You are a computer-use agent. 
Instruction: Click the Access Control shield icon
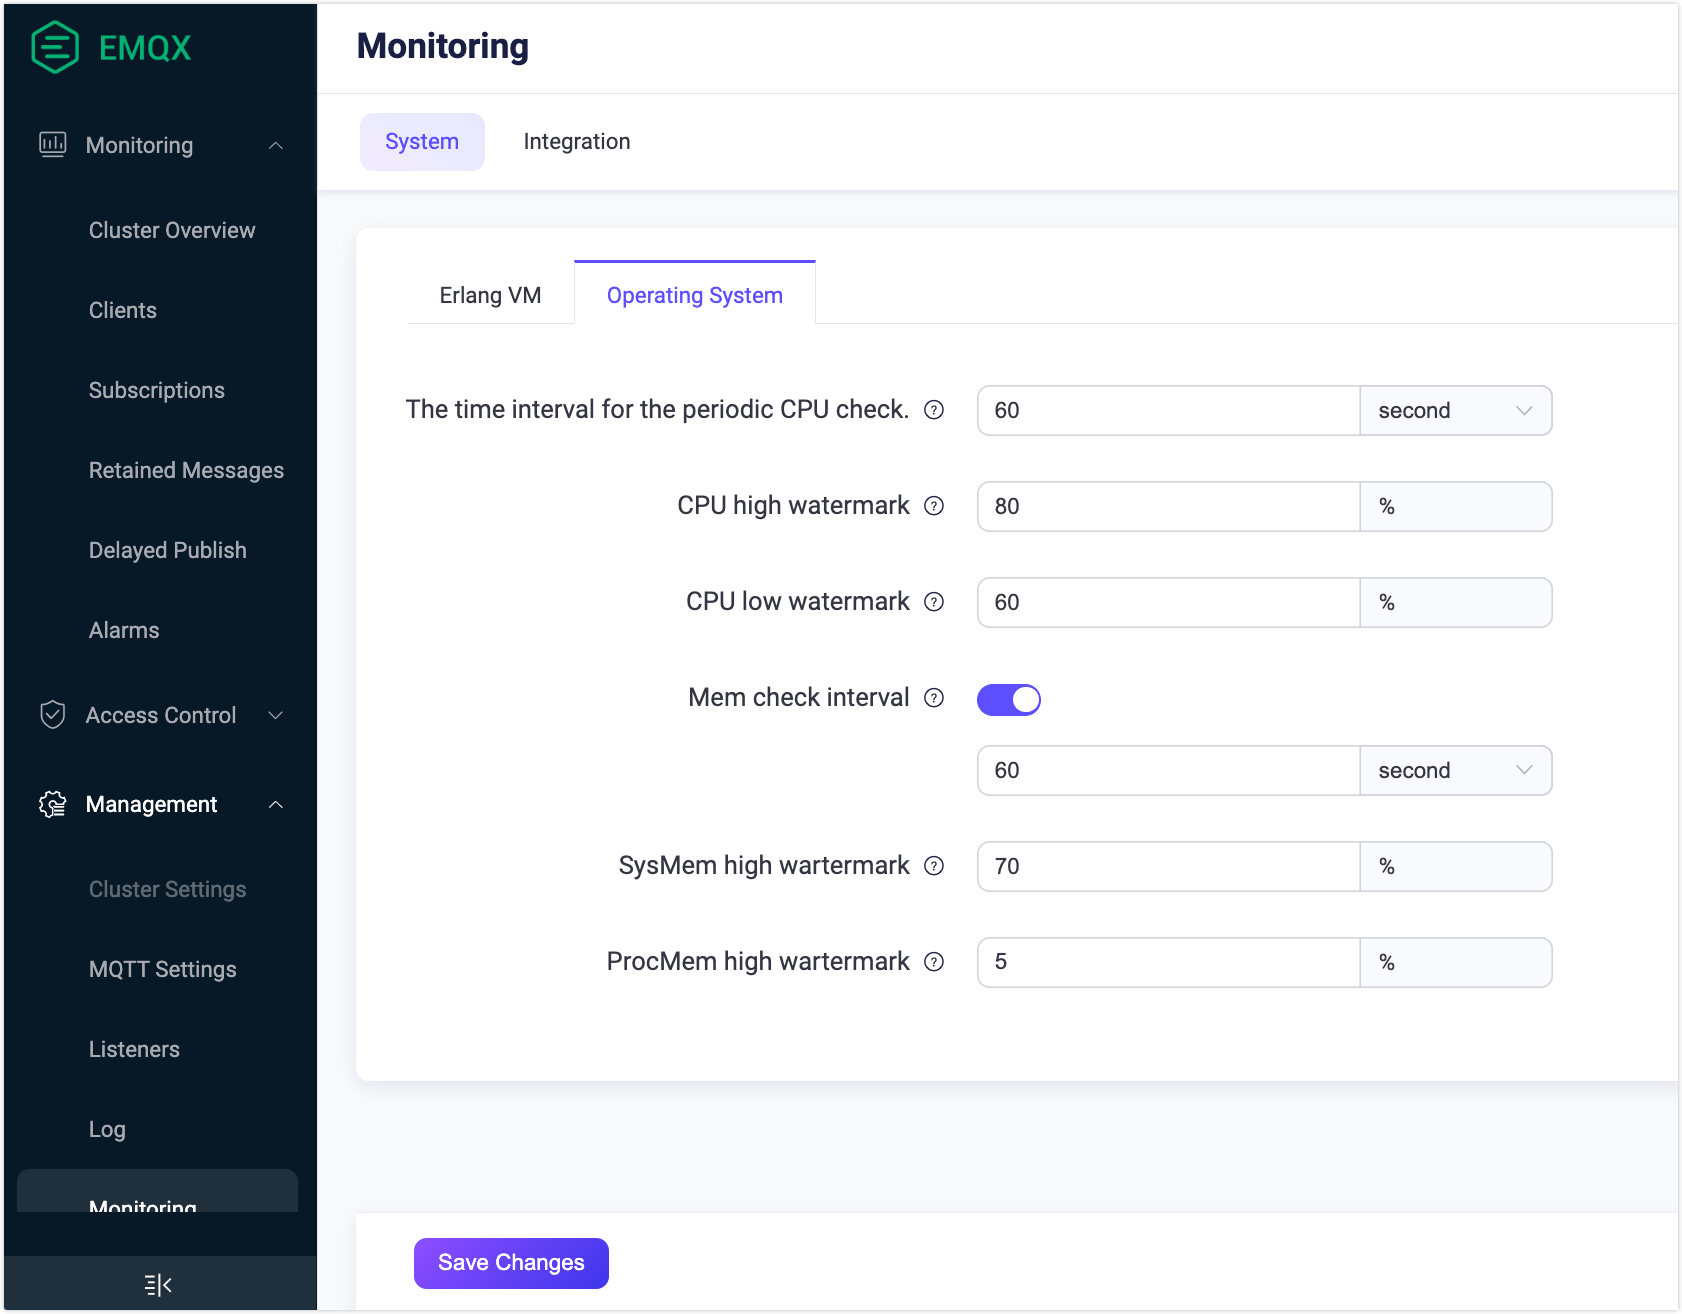coord(52,715)
